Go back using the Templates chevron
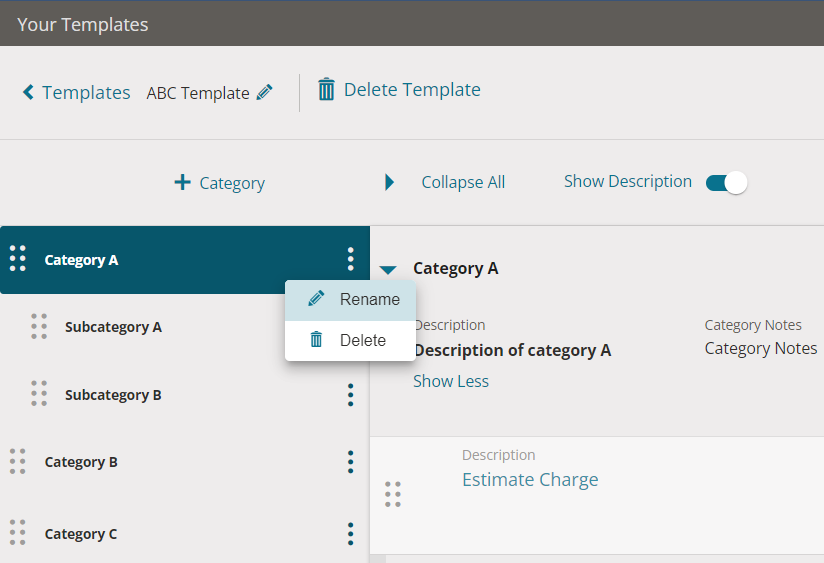This screenshot has width=824, height=563. pos(29,93)
